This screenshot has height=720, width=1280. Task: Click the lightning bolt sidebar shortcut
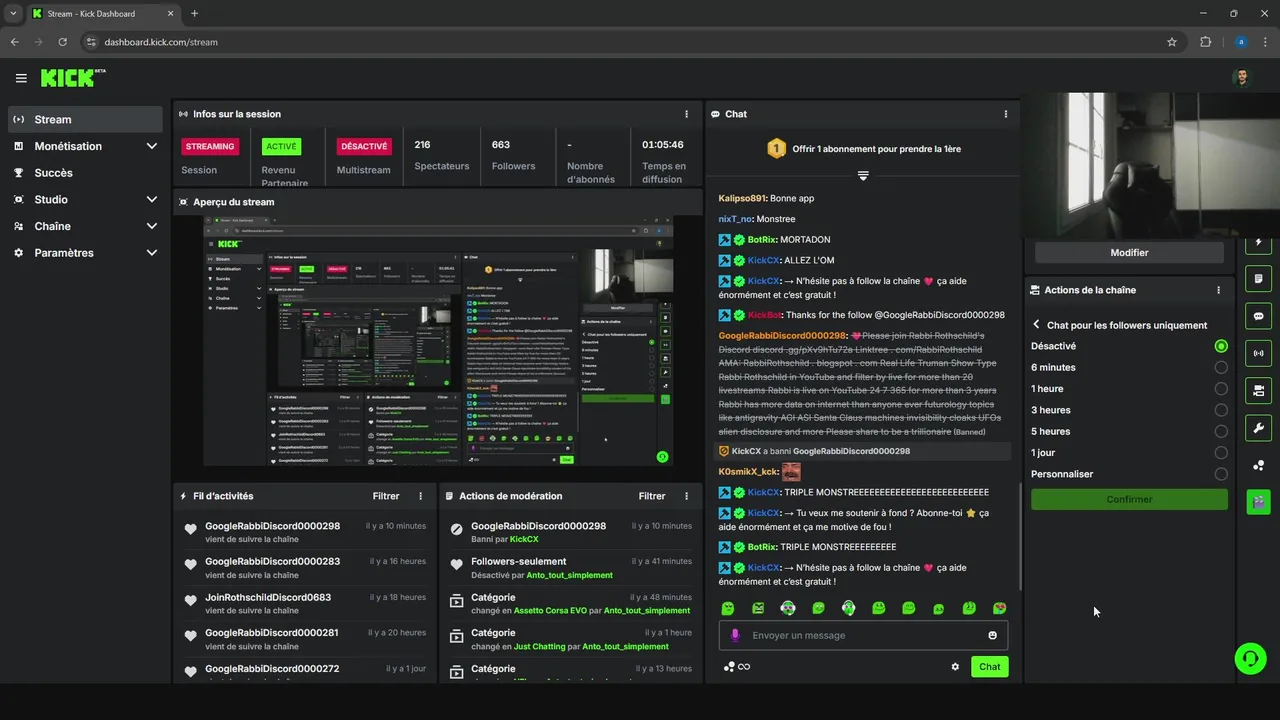pos(1258,243)
